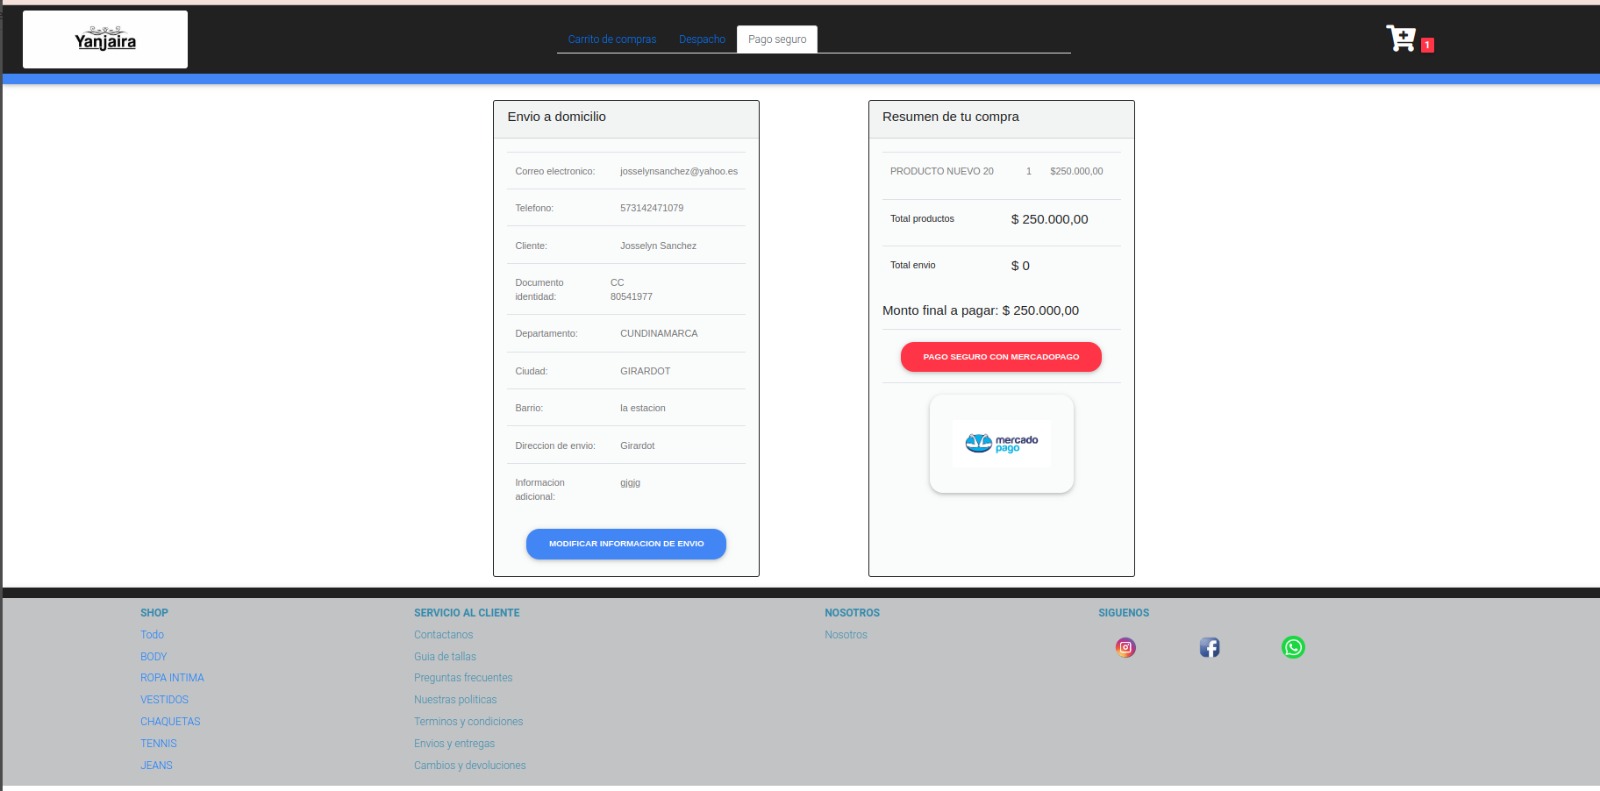Click the Mercado Pago logo card

[x=1001, y=443]
